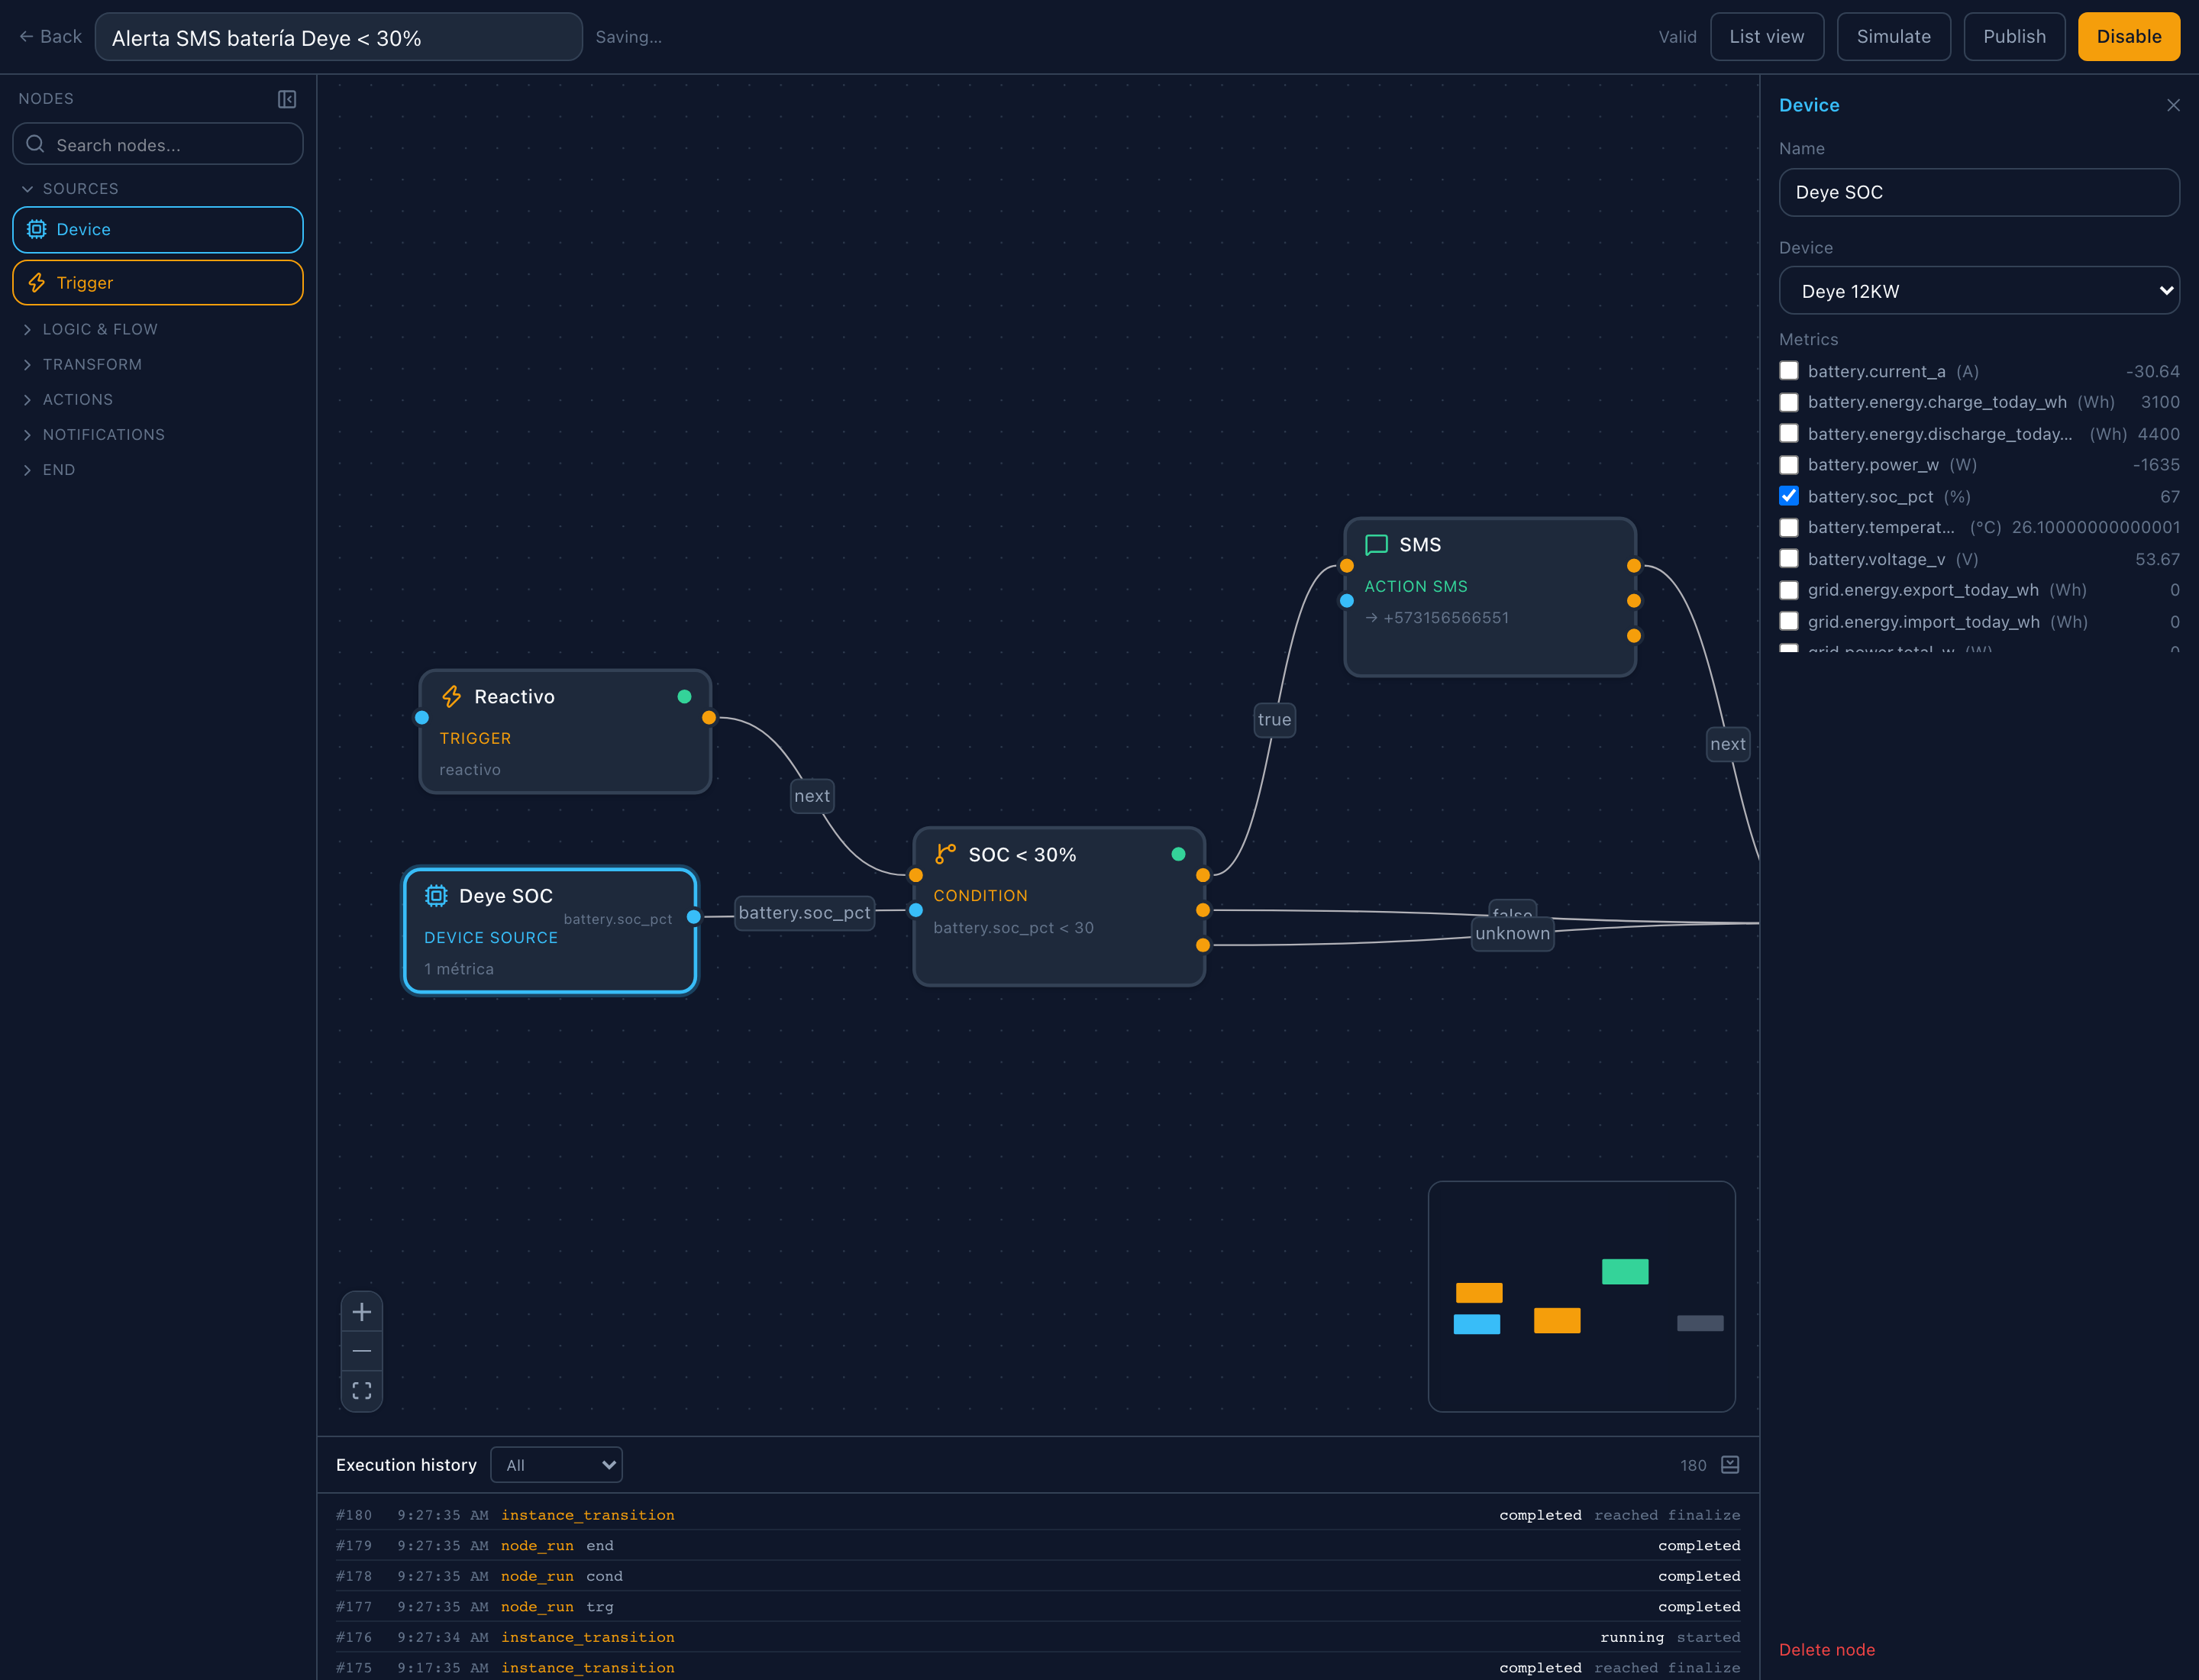The width and height of the screenshot is (2199, 1680).
Task: Click the green status dot on Reactivo node
Action: pos(684,696)
